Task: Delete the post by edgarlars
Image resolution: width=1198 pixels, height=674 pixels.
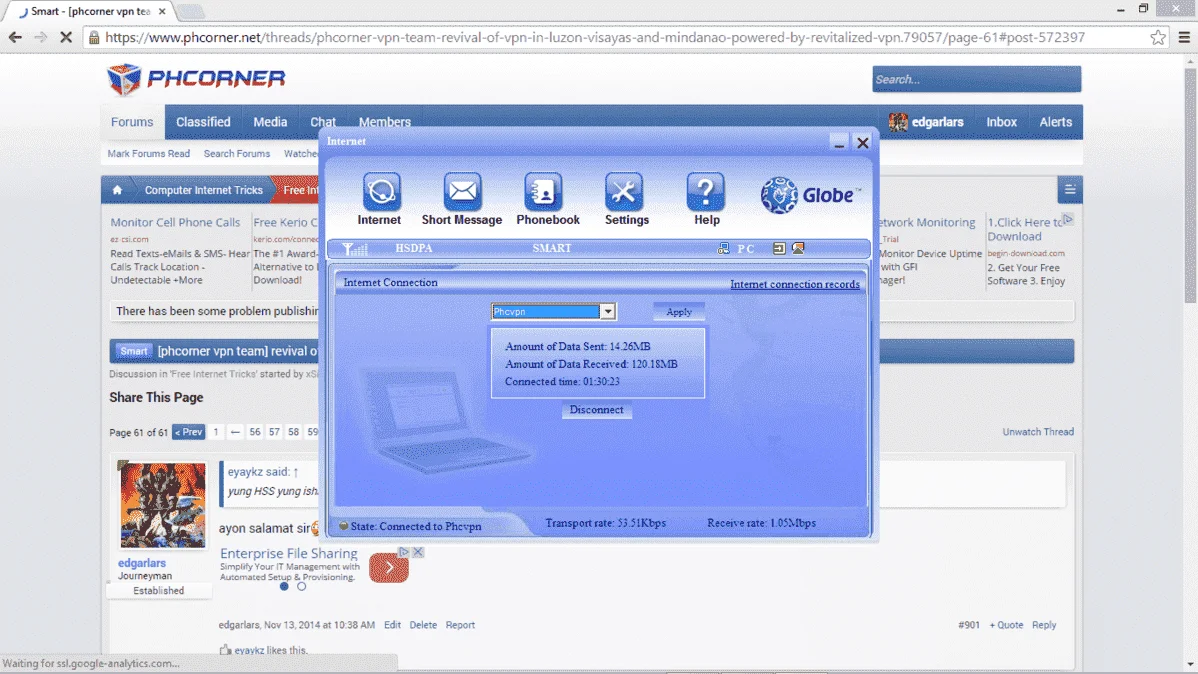Action: pos(423,625)
